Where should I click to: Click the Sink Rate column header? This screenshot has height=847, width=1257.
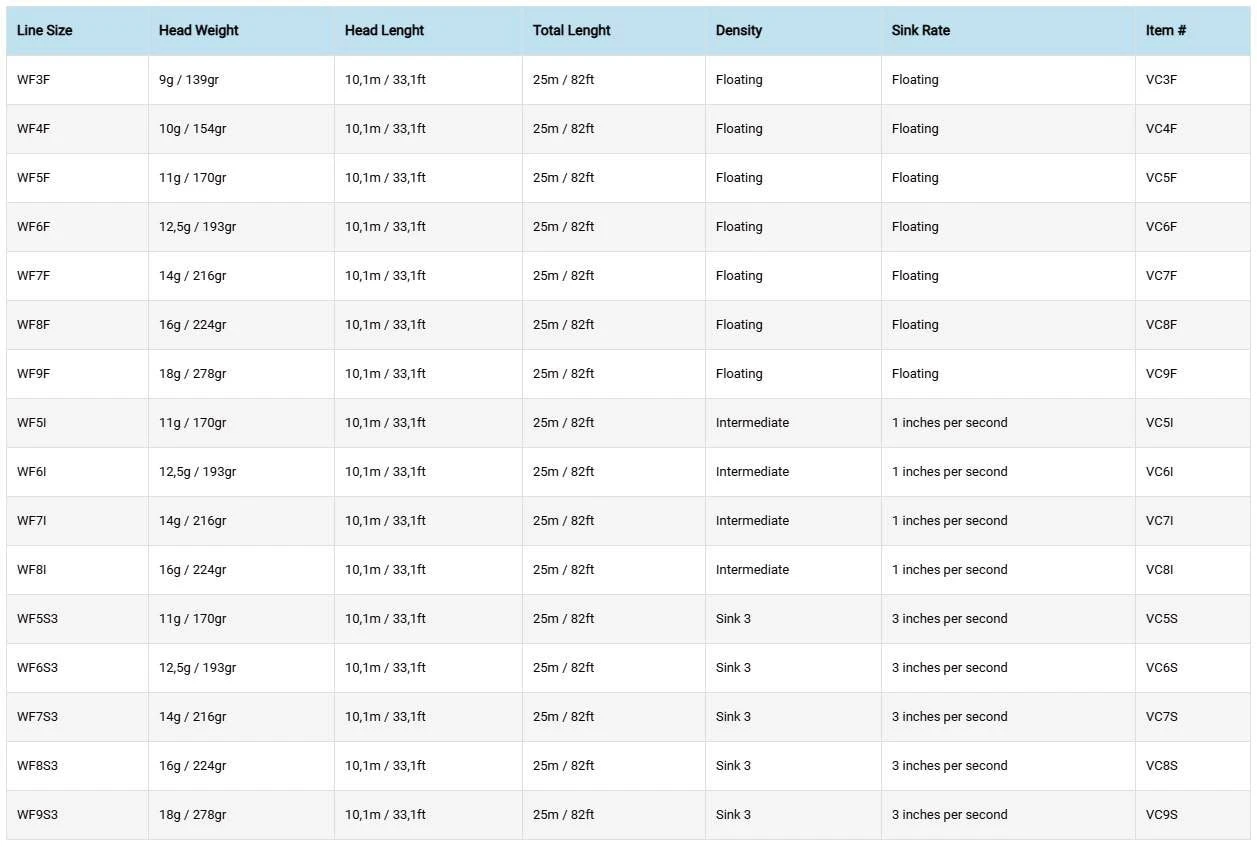(x=920, y=31)
